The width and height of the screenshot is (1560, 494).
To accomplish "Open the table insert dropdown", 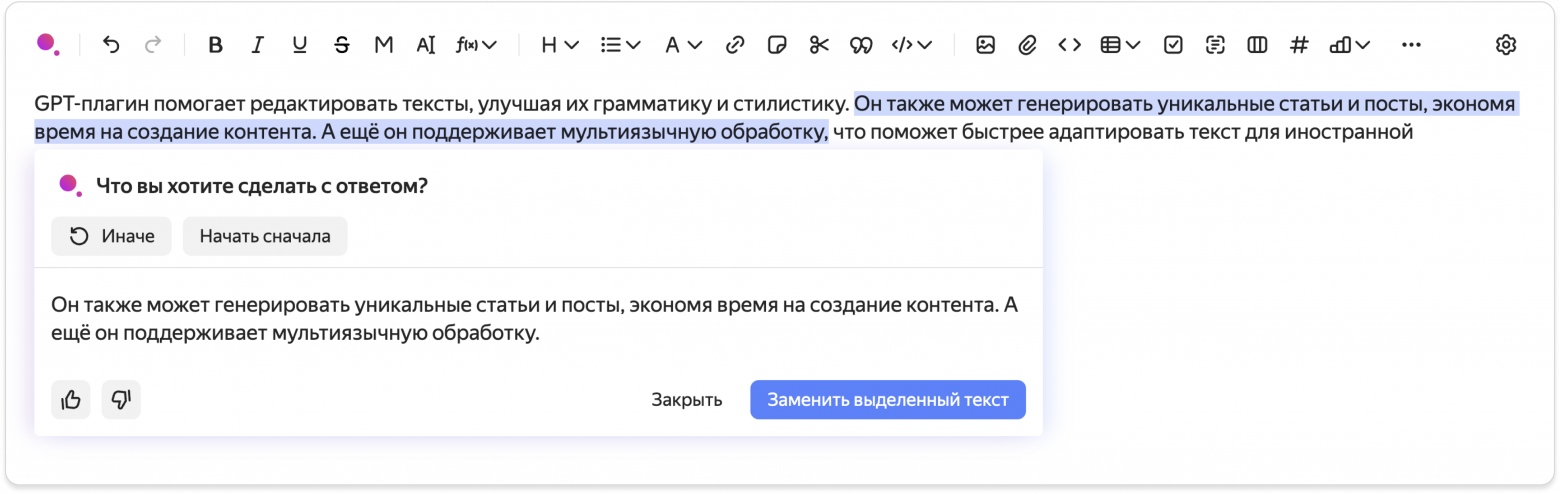I will pos(1120,44).
